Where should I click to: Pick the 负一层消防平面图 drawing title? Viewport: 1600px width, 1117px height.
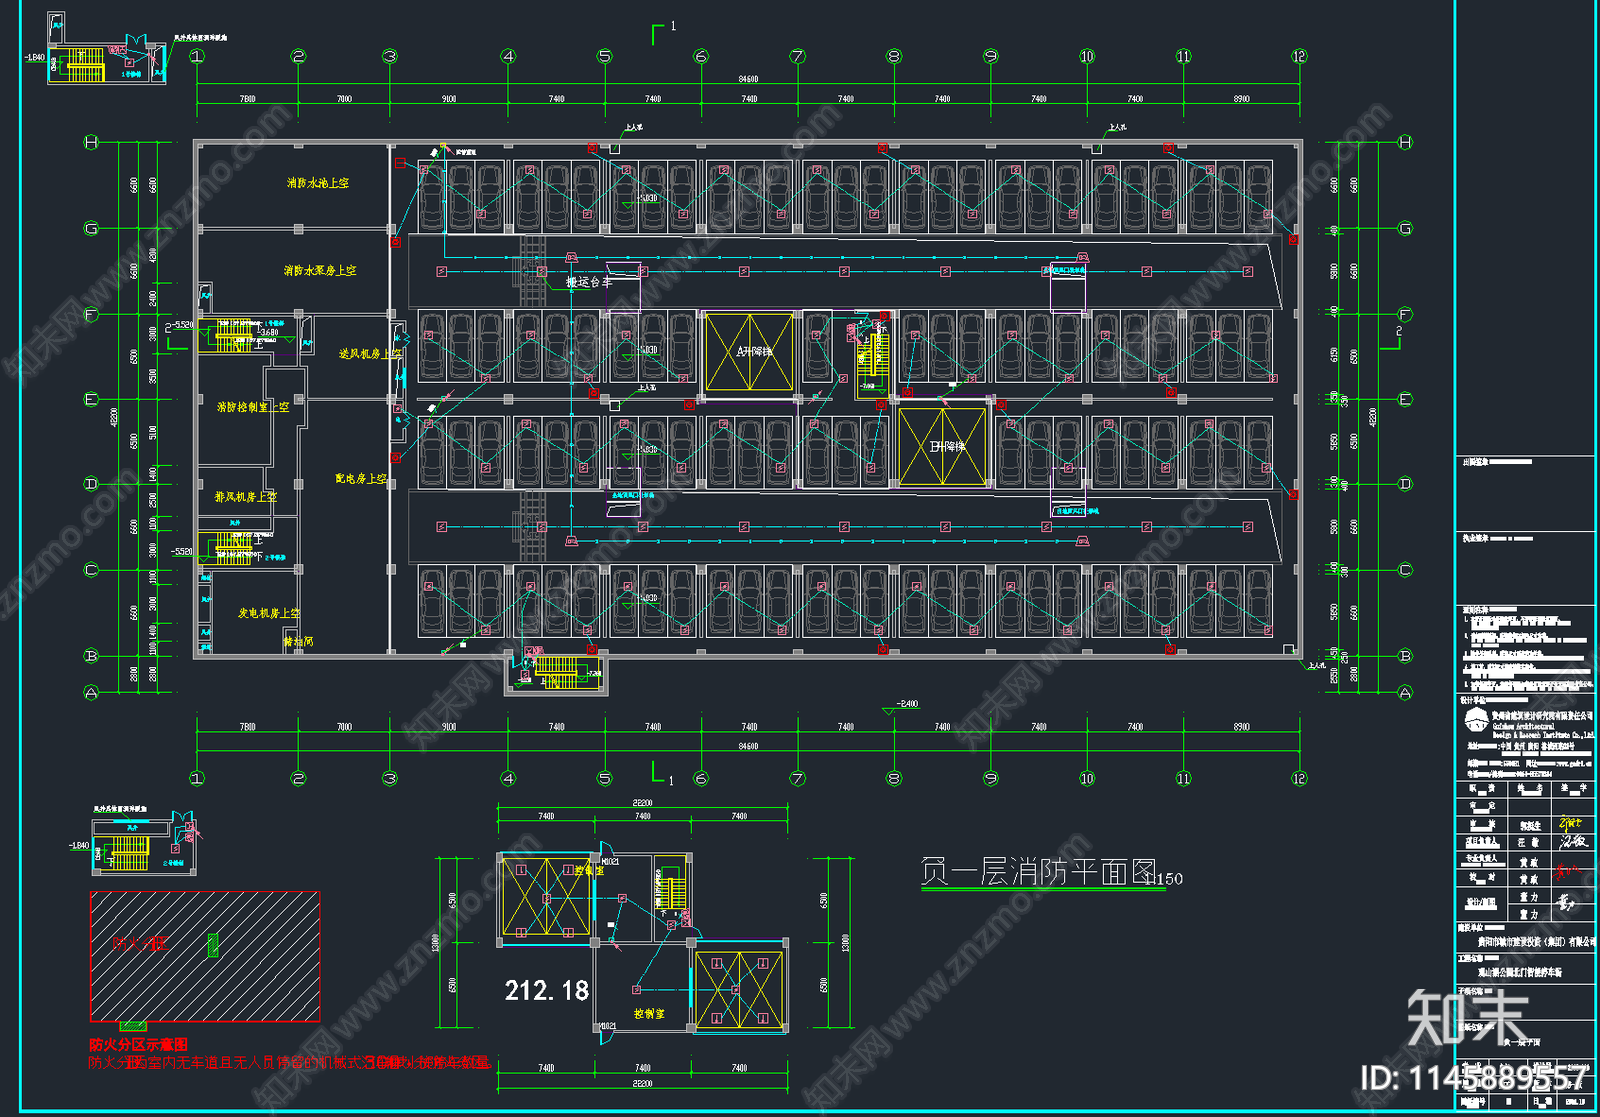click(x=1039, y=872)
